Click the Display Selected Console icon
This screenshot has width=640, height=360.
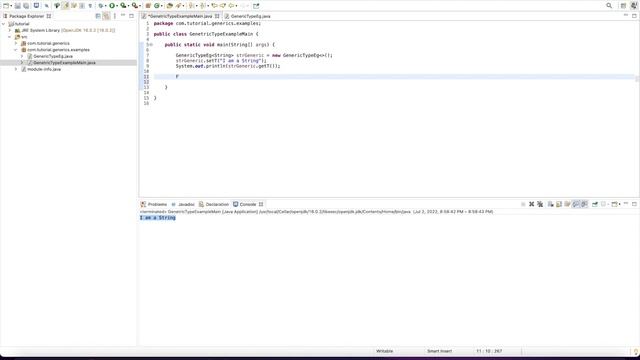[604, 204]
